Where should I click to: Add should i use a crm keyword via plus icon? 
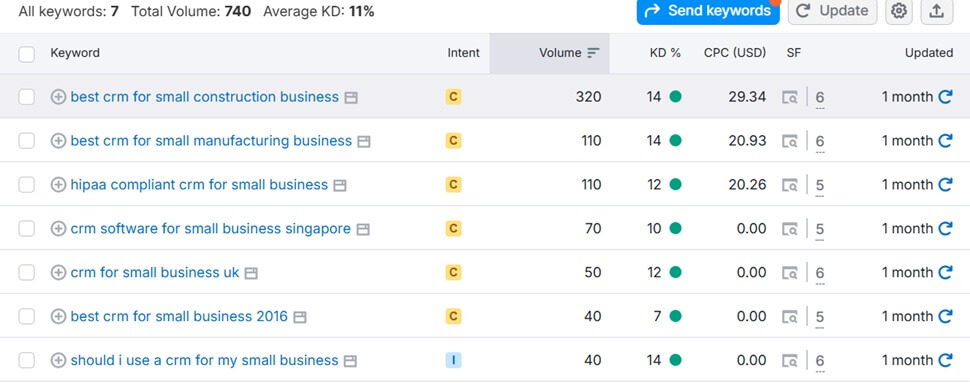pos(58,361)
